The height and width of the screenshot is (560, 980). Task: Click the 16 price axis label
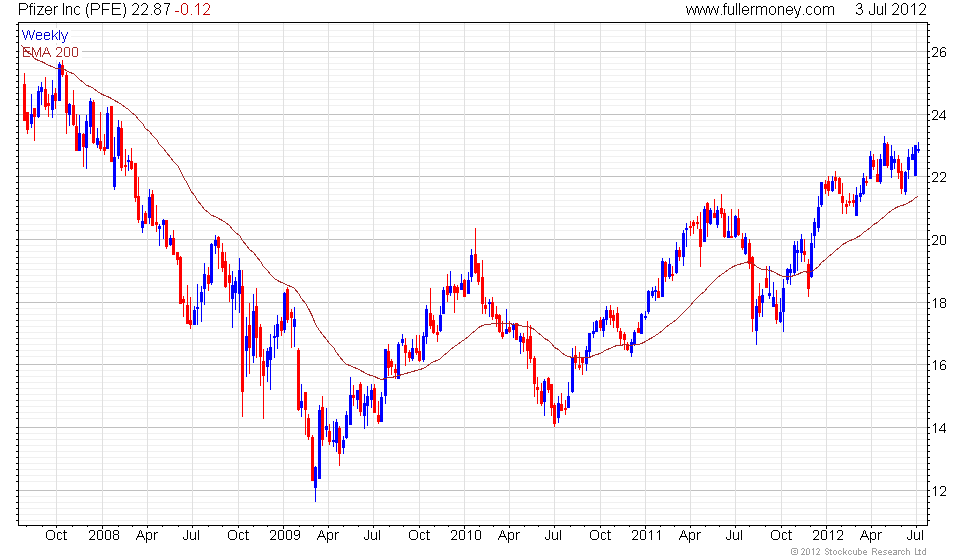tap(939, 366)
